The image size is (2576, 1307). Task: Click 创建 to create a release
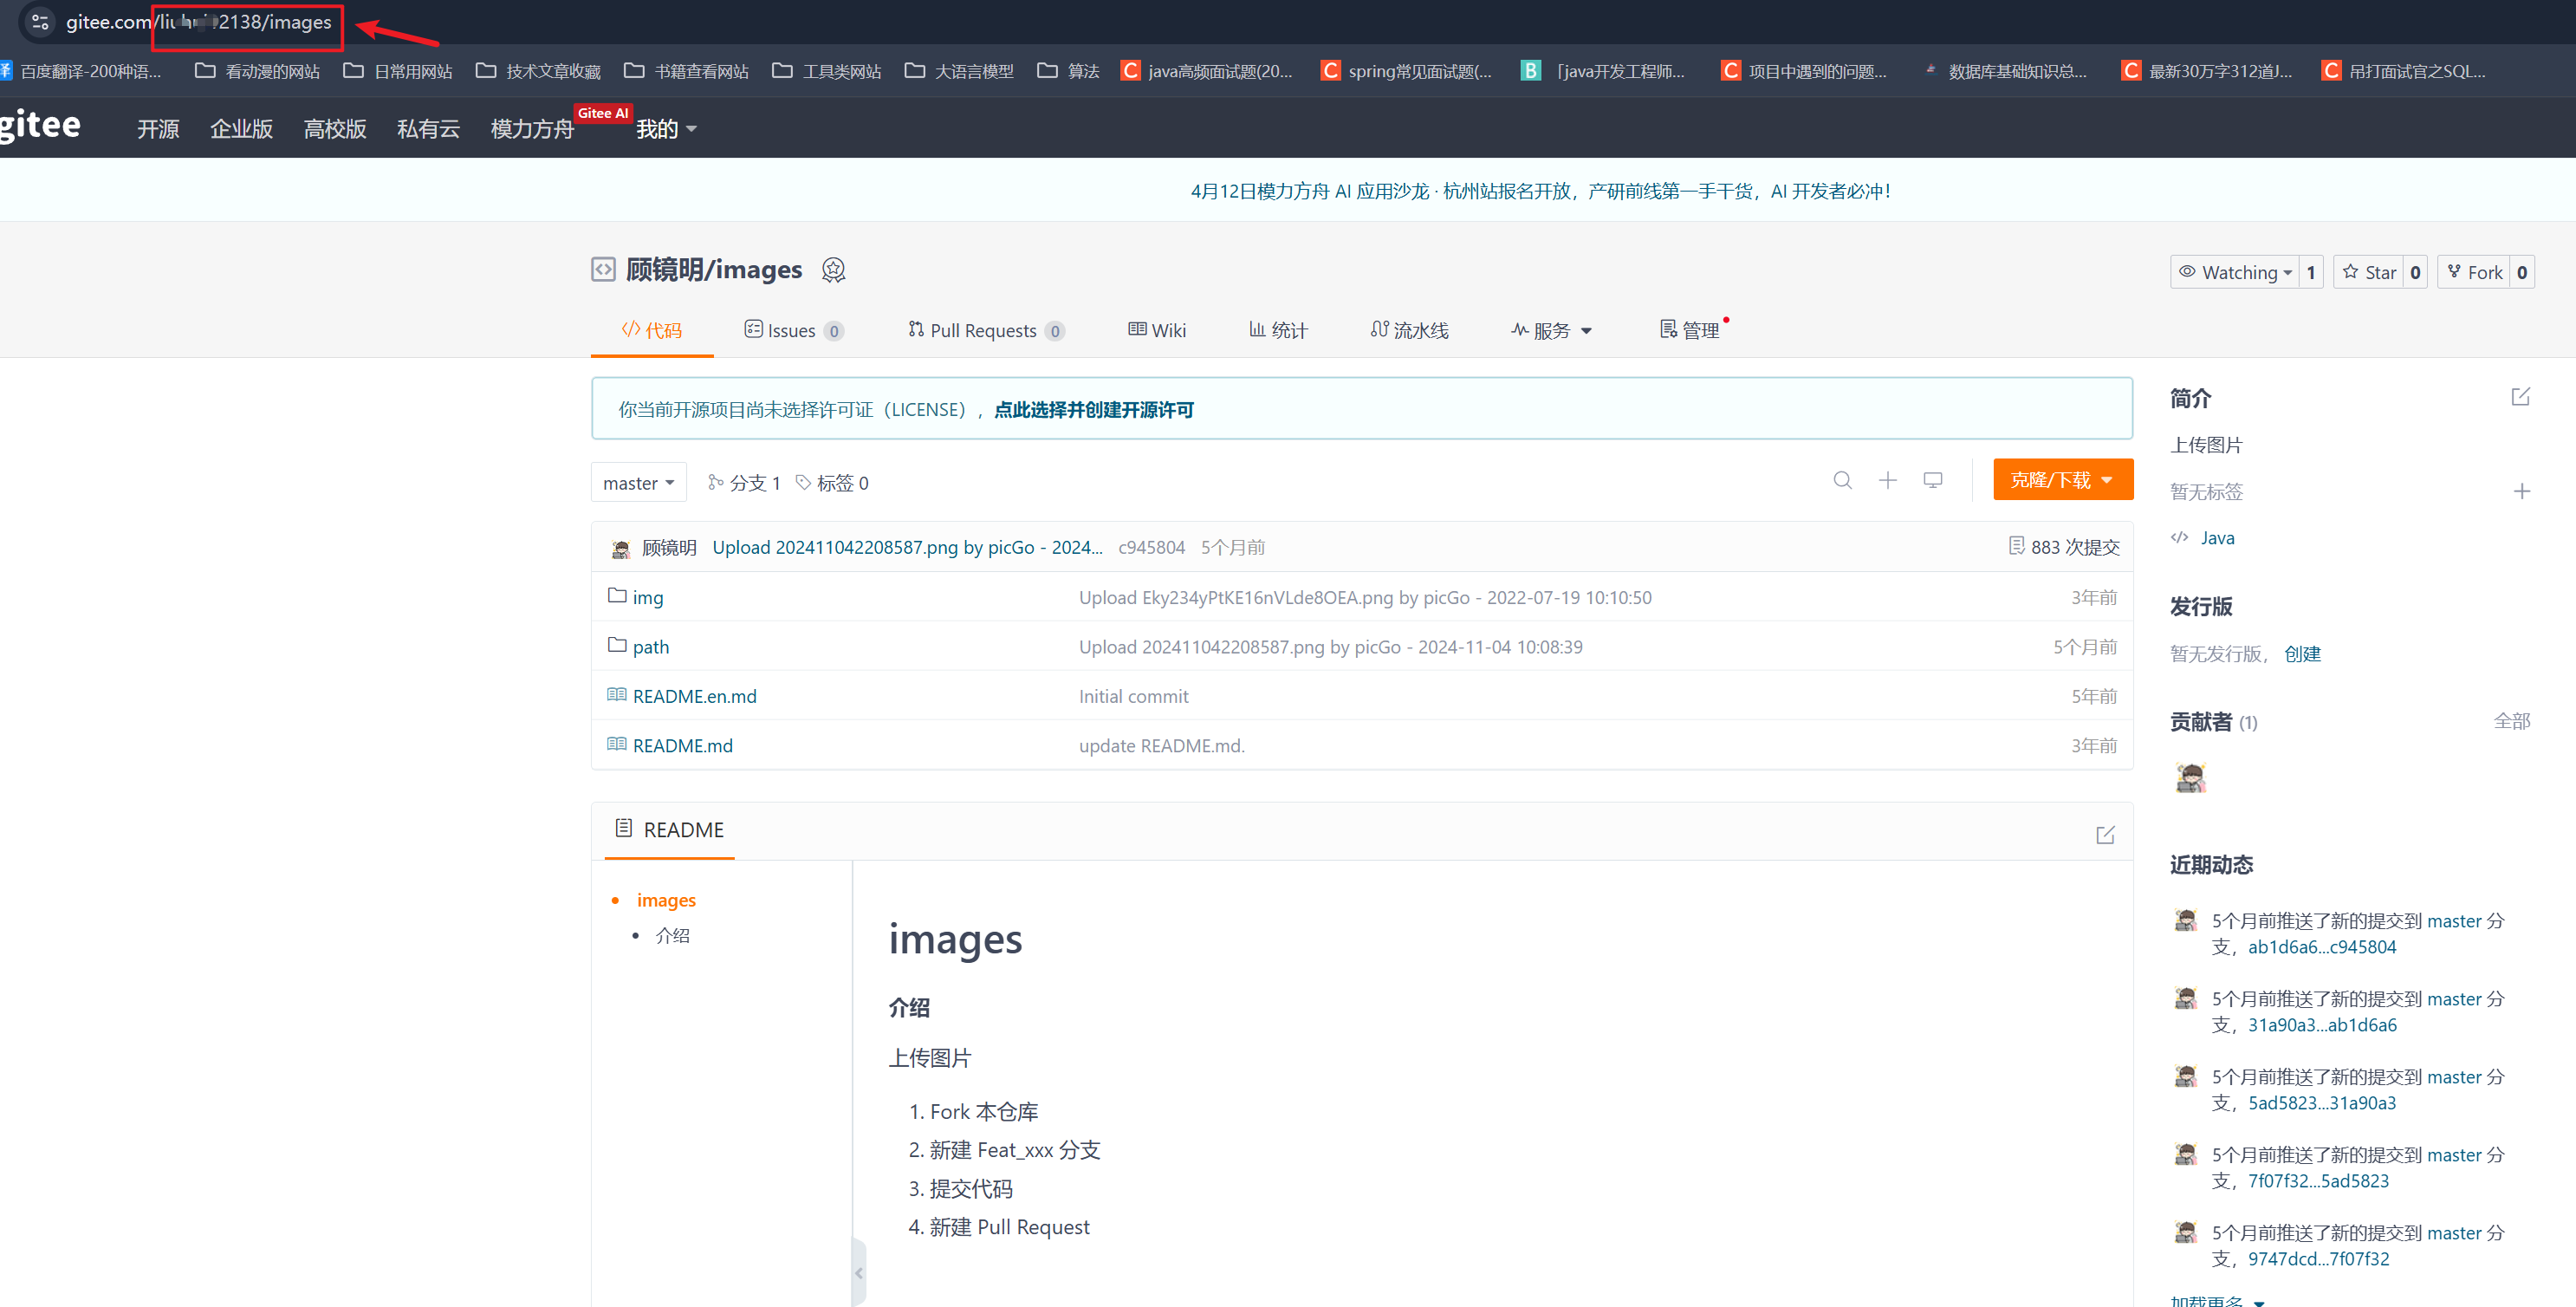tap(2303, 653)
